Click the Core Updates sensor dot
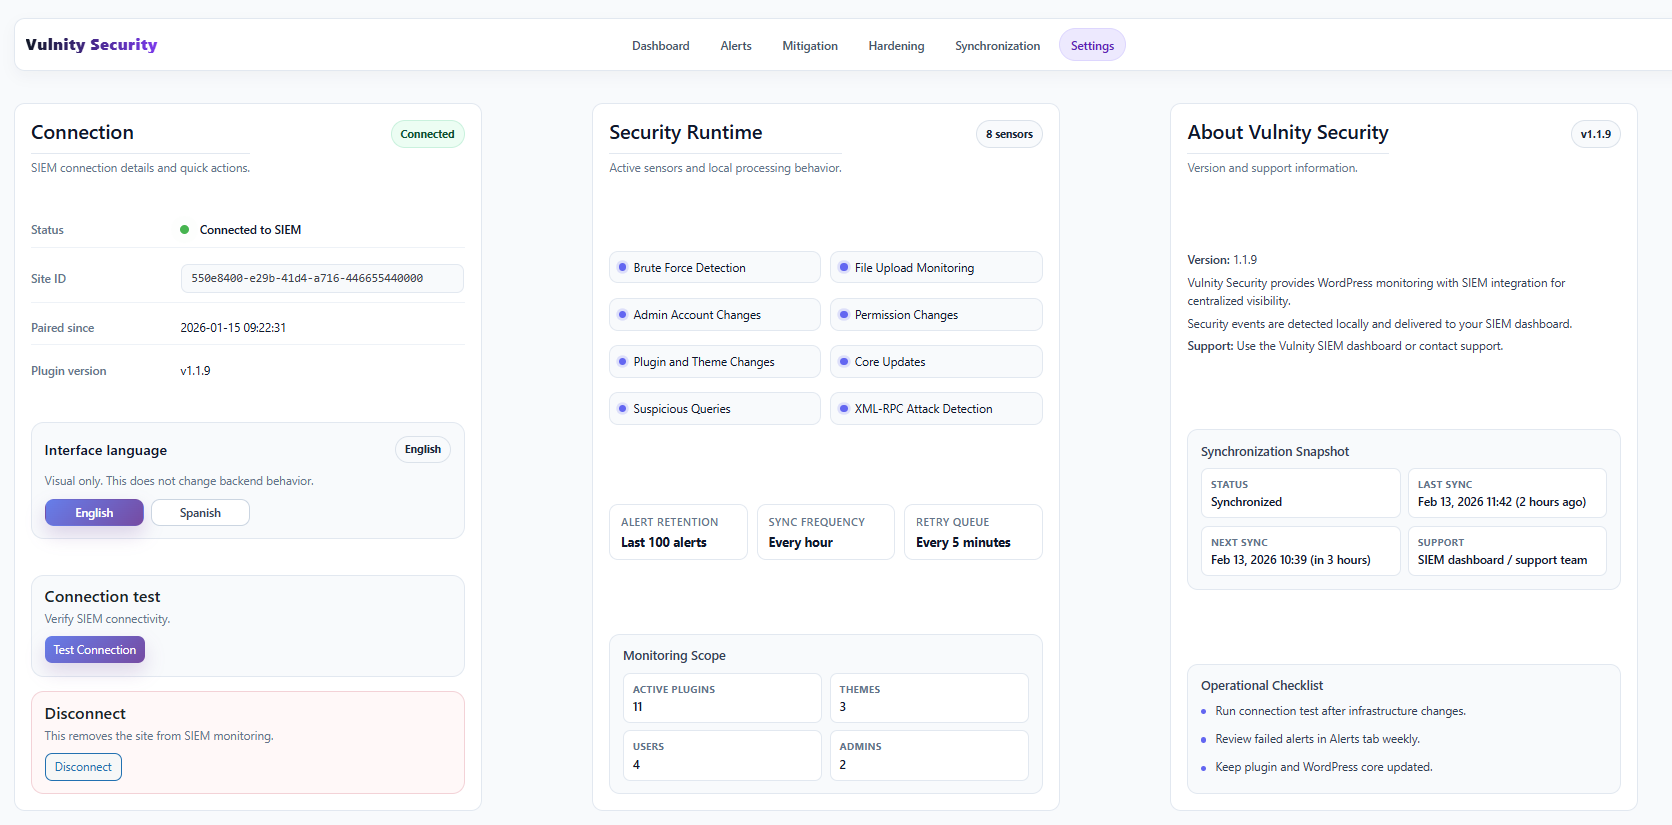The image size is (1672, 825). pyautogui.click(x=844, y=362)
